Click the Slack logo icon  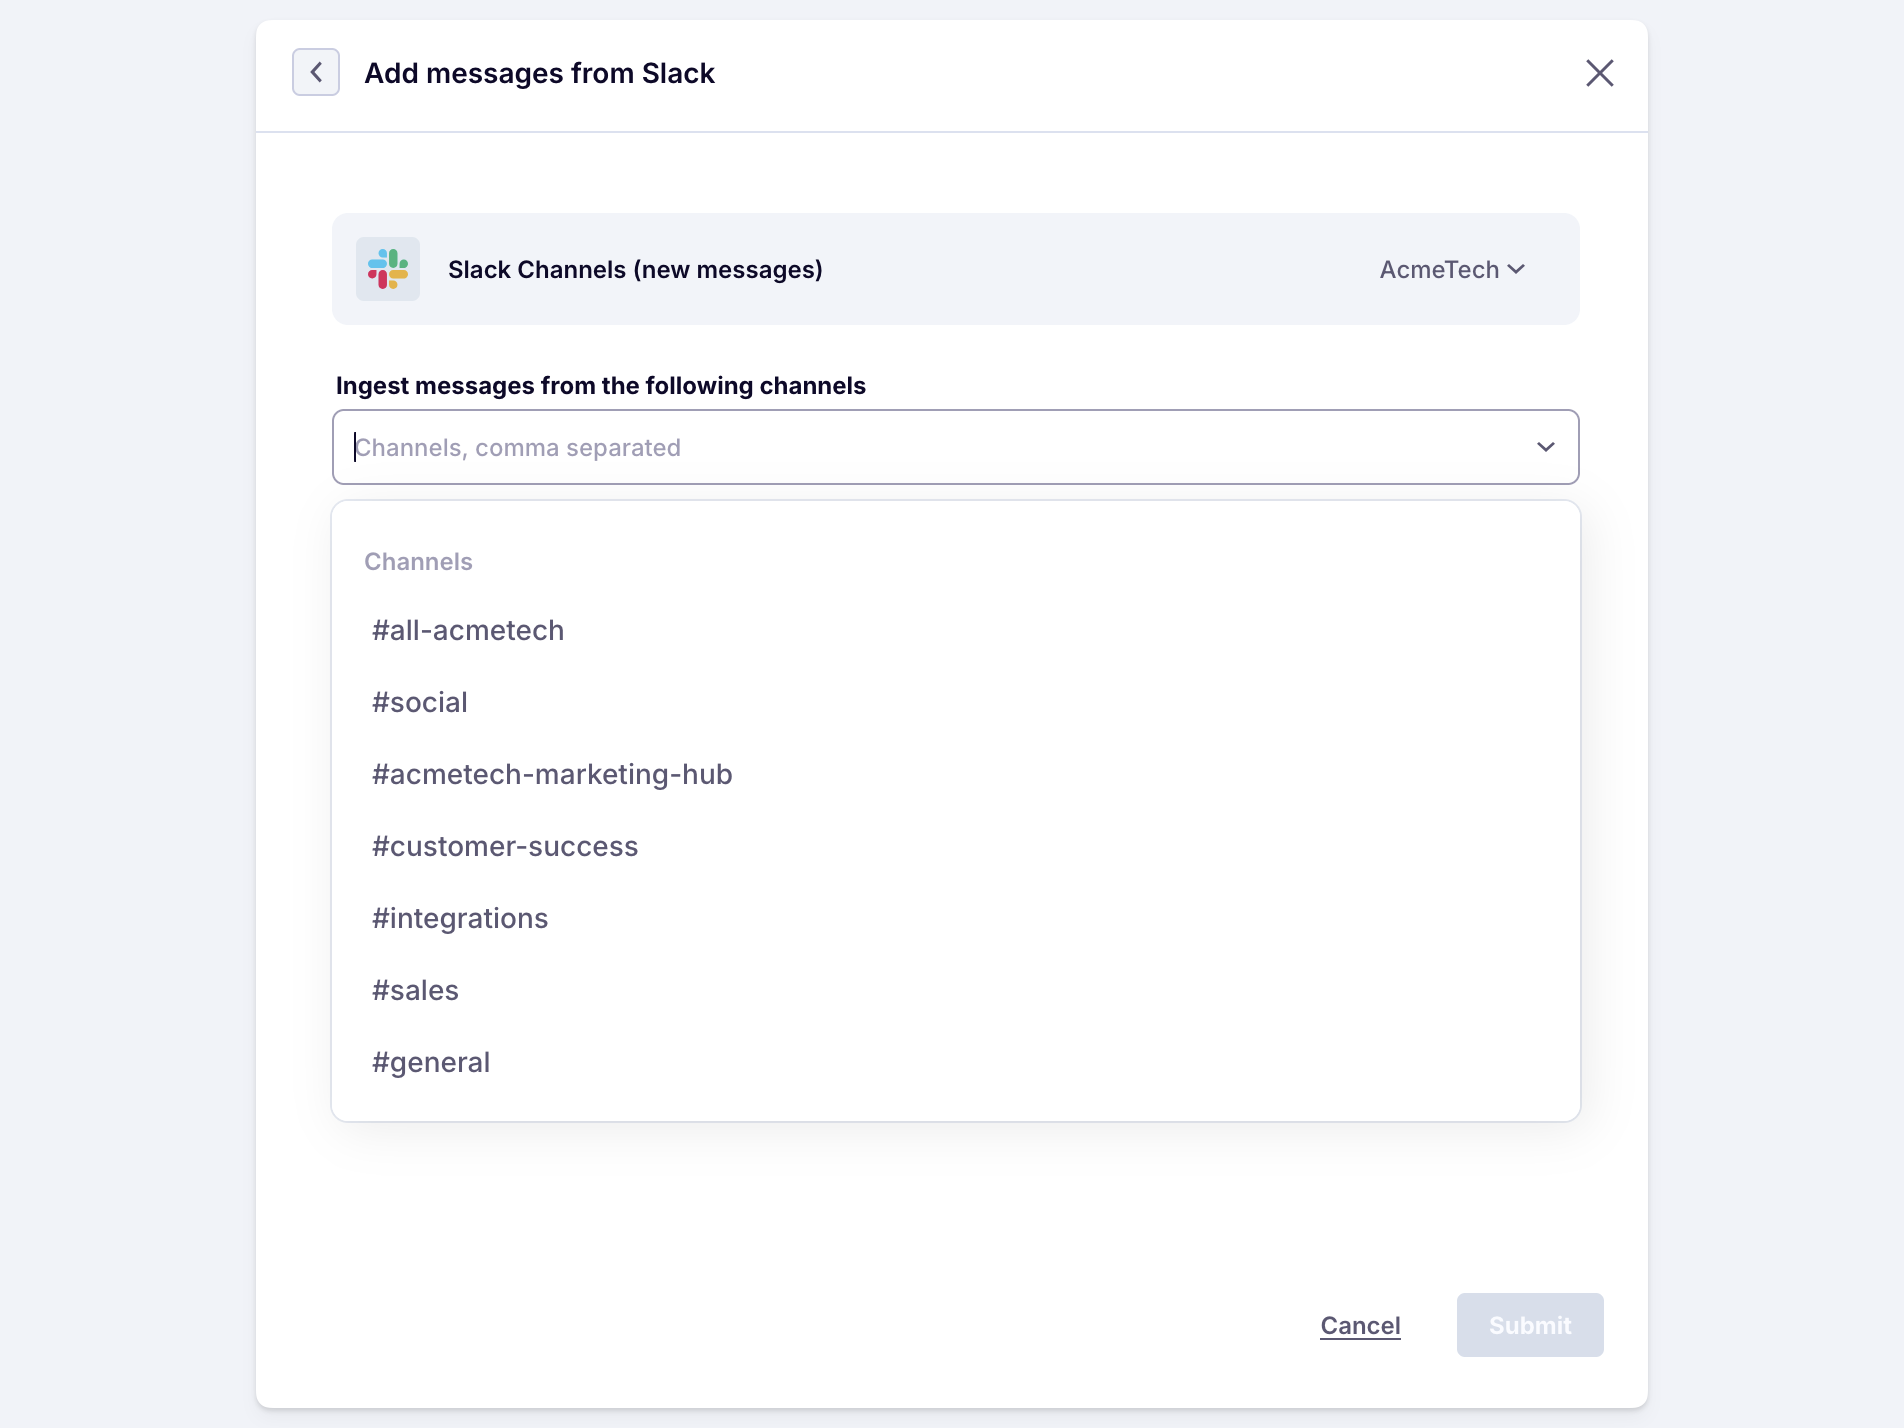click(x=388, y=269)
